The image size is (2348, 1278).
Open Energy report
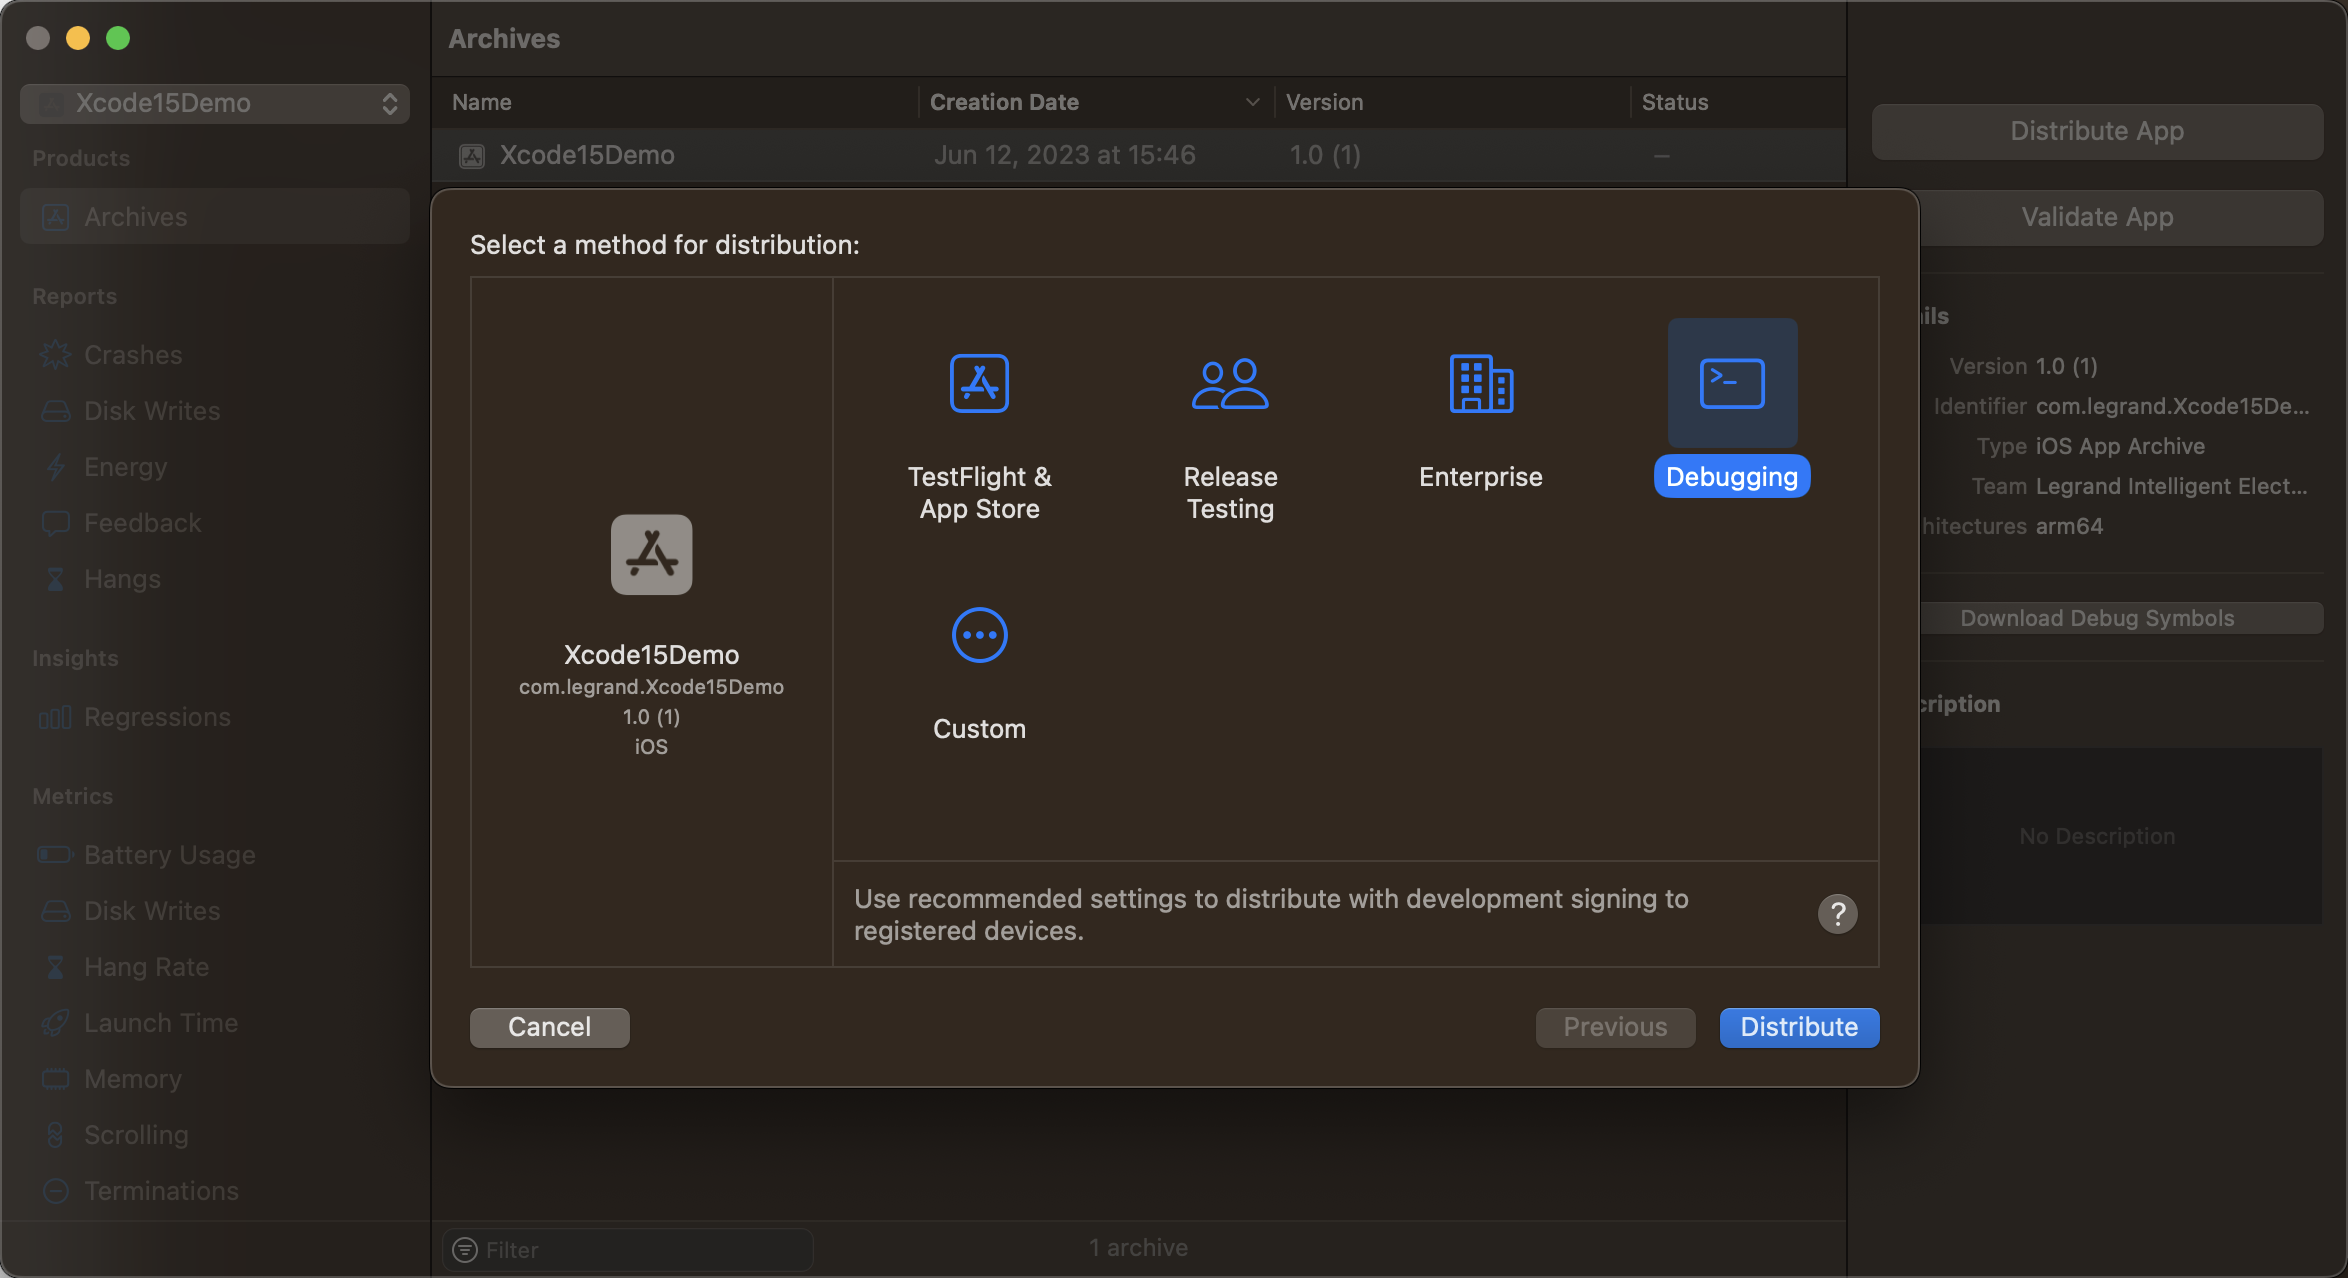[x=125, y=467]
